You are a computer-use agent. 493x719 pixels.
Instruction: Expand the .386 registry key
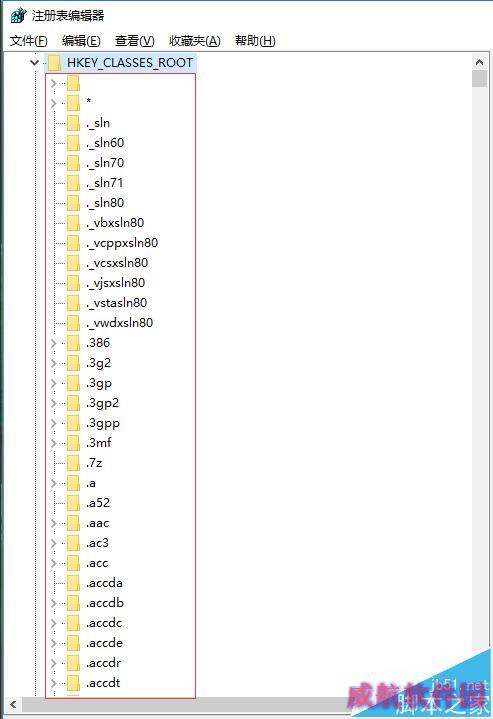click(53, 343)
